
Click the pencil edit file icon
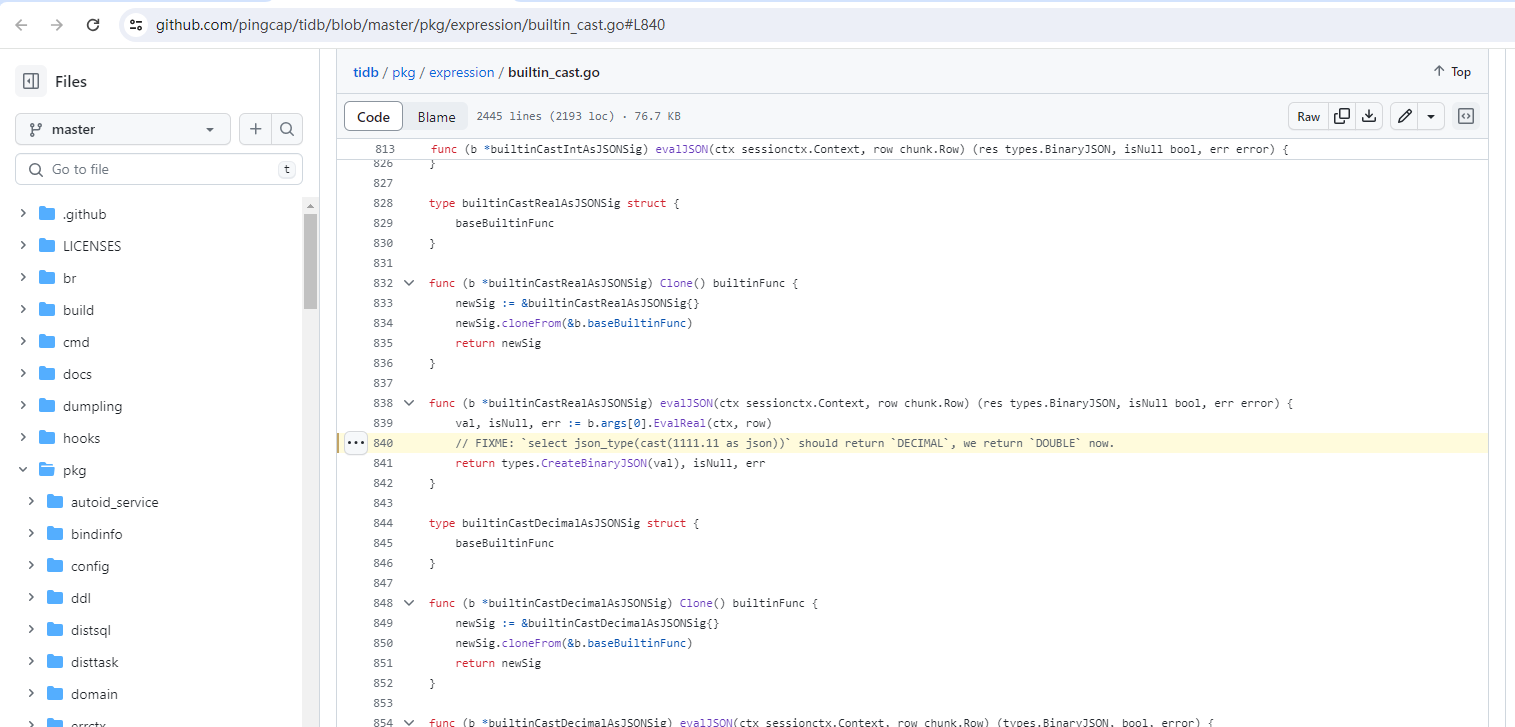click(x=1405, y=117)
